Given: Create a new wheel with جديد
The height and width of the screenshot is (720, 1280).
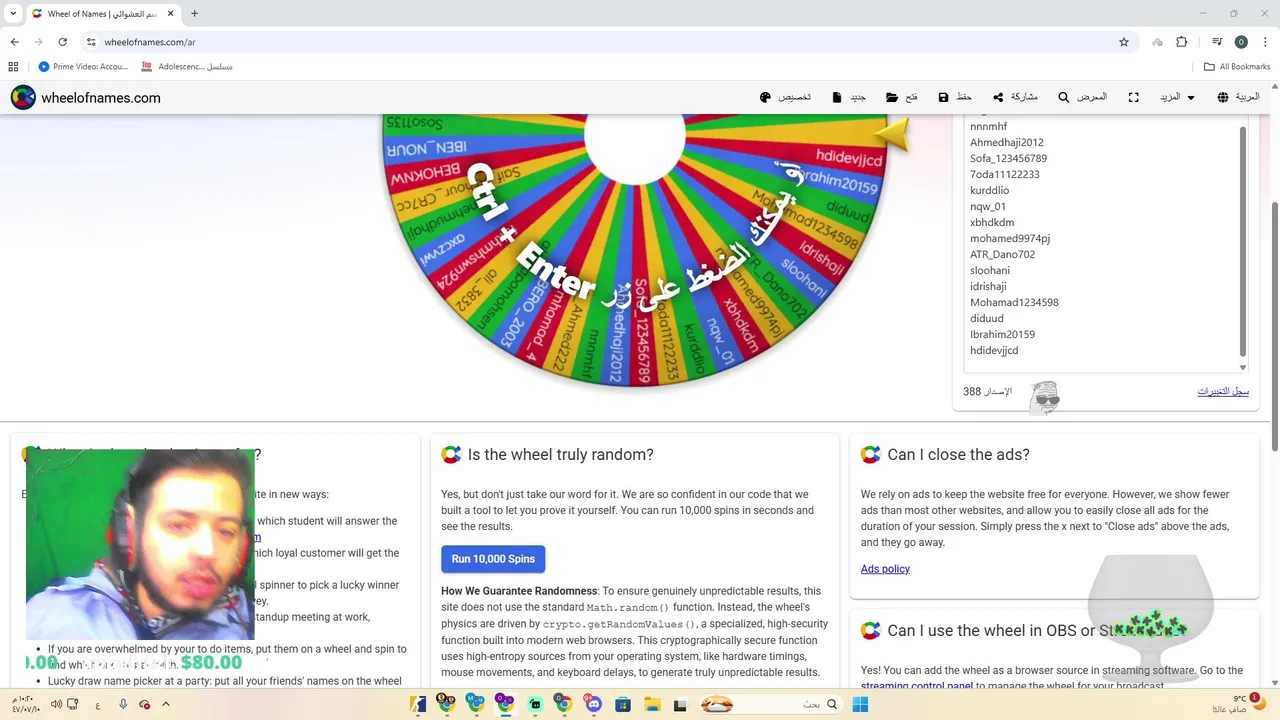Looking at the screenshot, I should pyautogui.click(x=849, y=97).
